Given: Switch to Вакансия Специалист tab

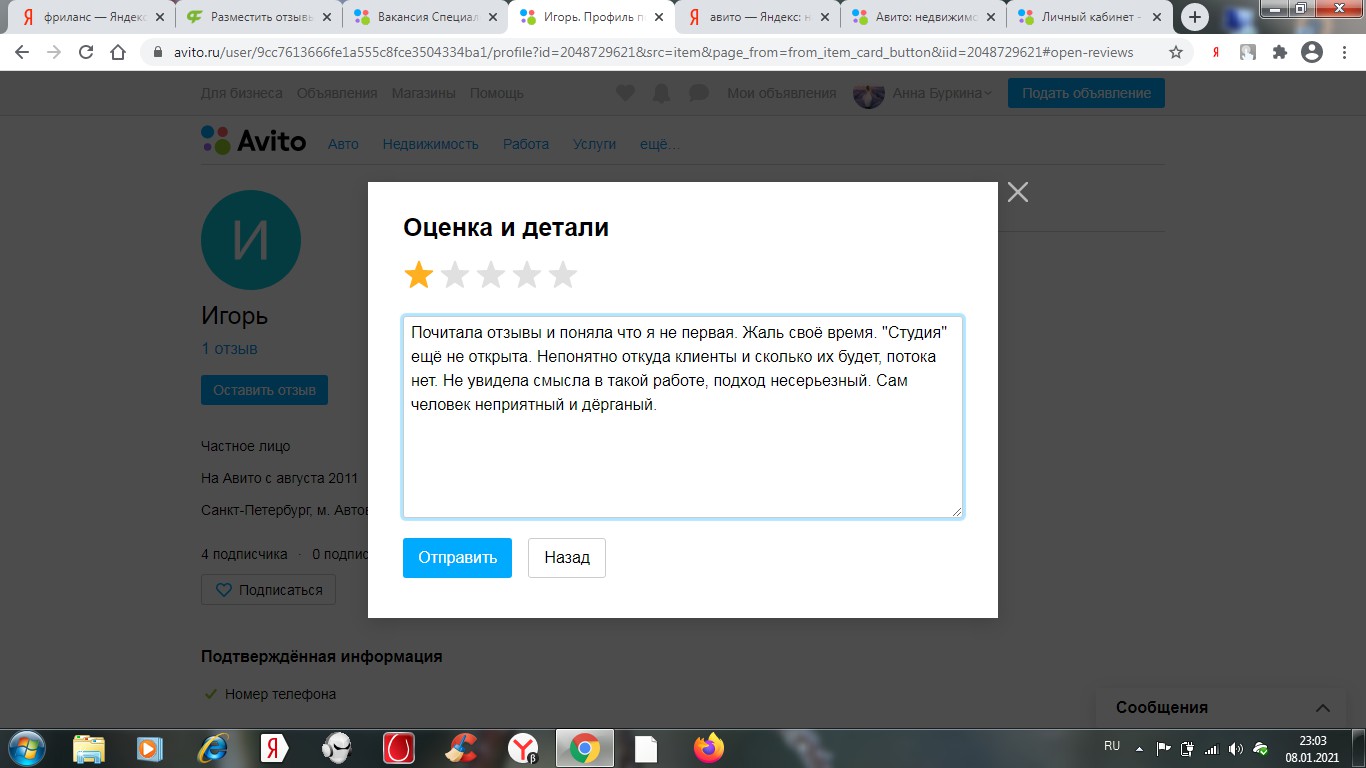Looking at the screenshot, I should coord(425,17).
